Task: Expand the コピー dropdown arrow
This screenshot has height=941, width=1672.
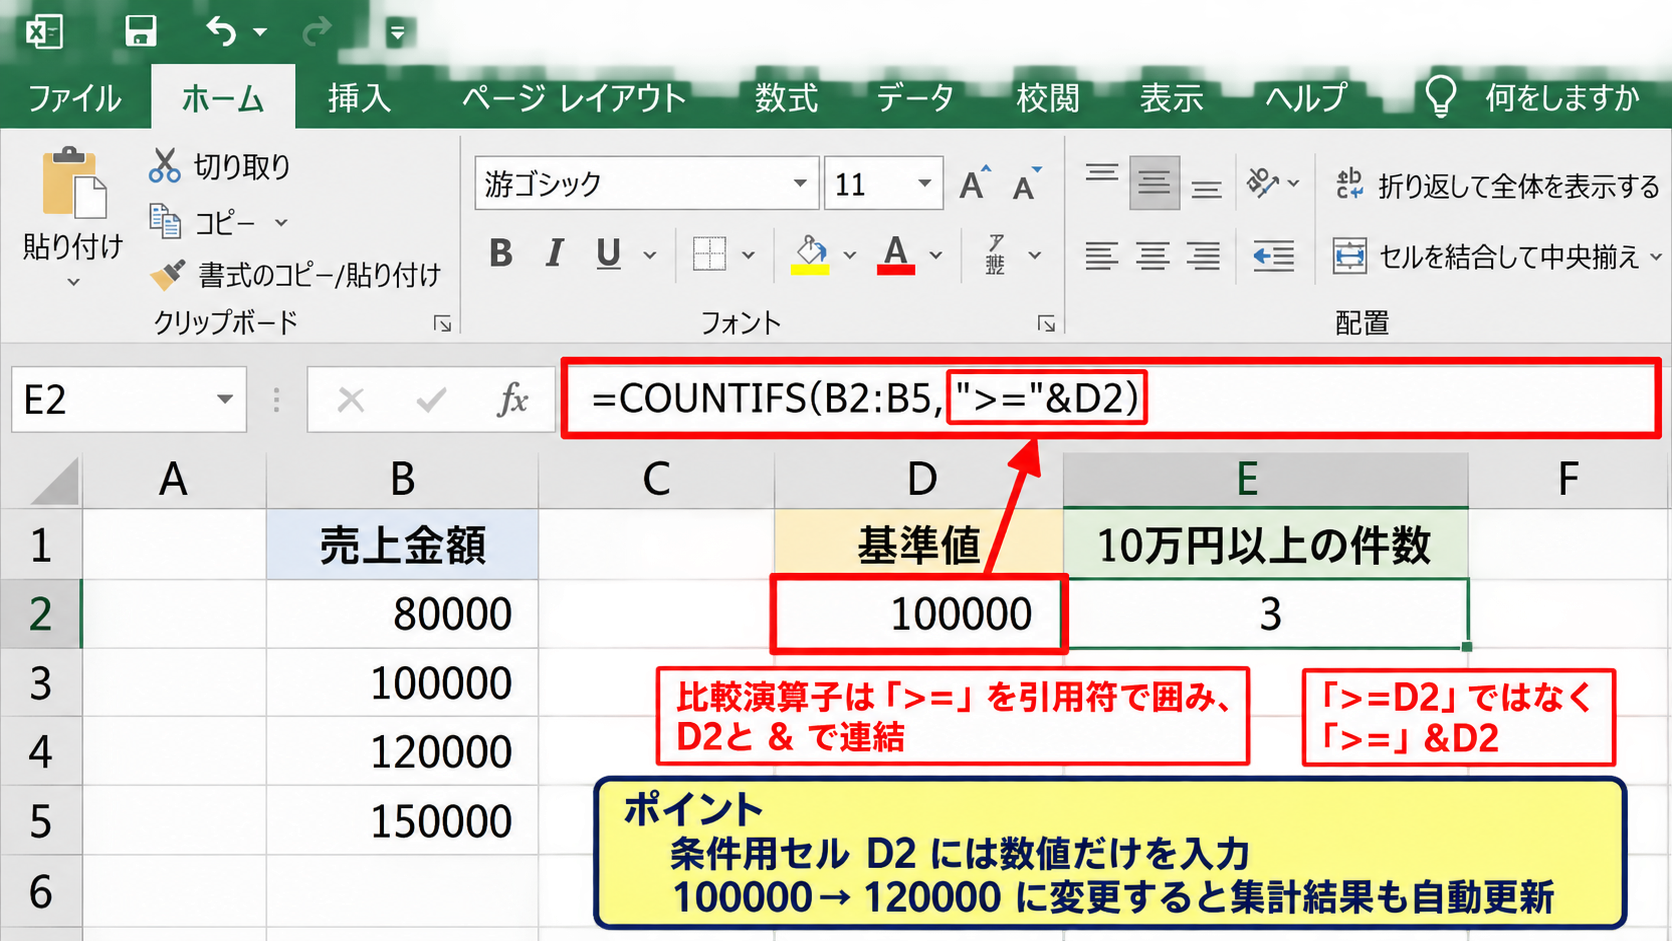Action: coord(281,222)
